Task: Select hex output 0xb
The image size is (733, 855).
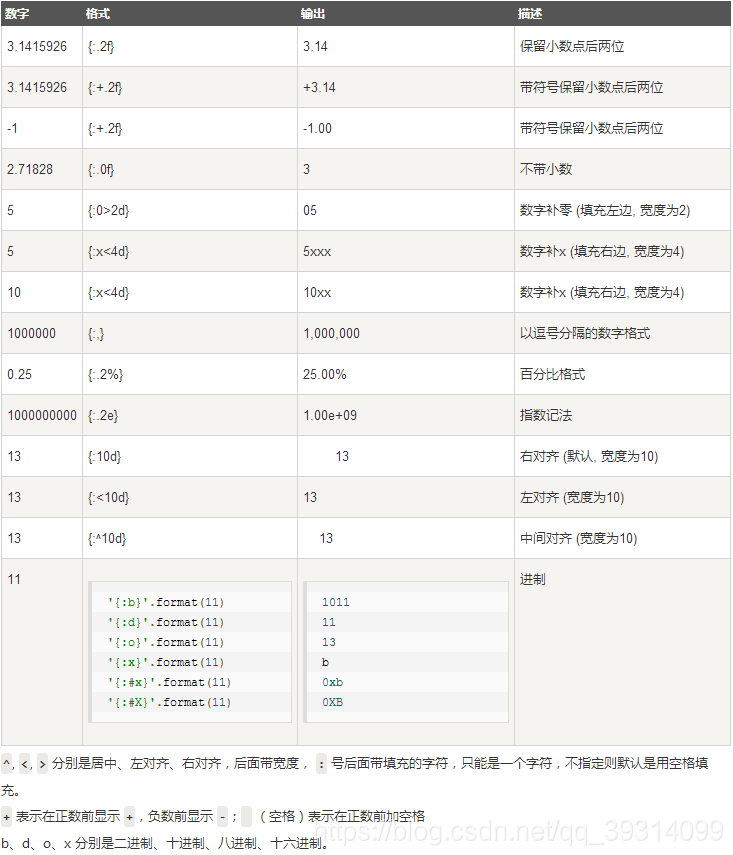Action: click(332, 682)
